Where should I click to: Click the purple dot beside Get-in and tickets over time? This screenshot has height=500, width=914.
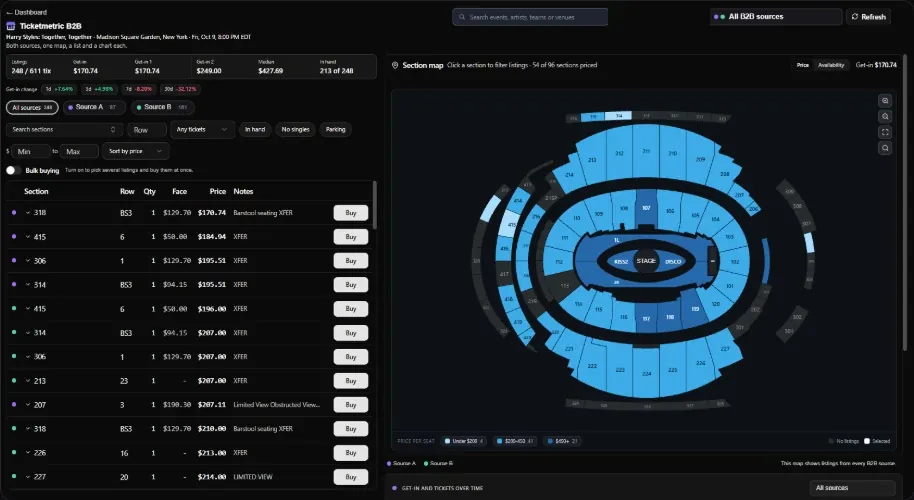tap(395, 488)
